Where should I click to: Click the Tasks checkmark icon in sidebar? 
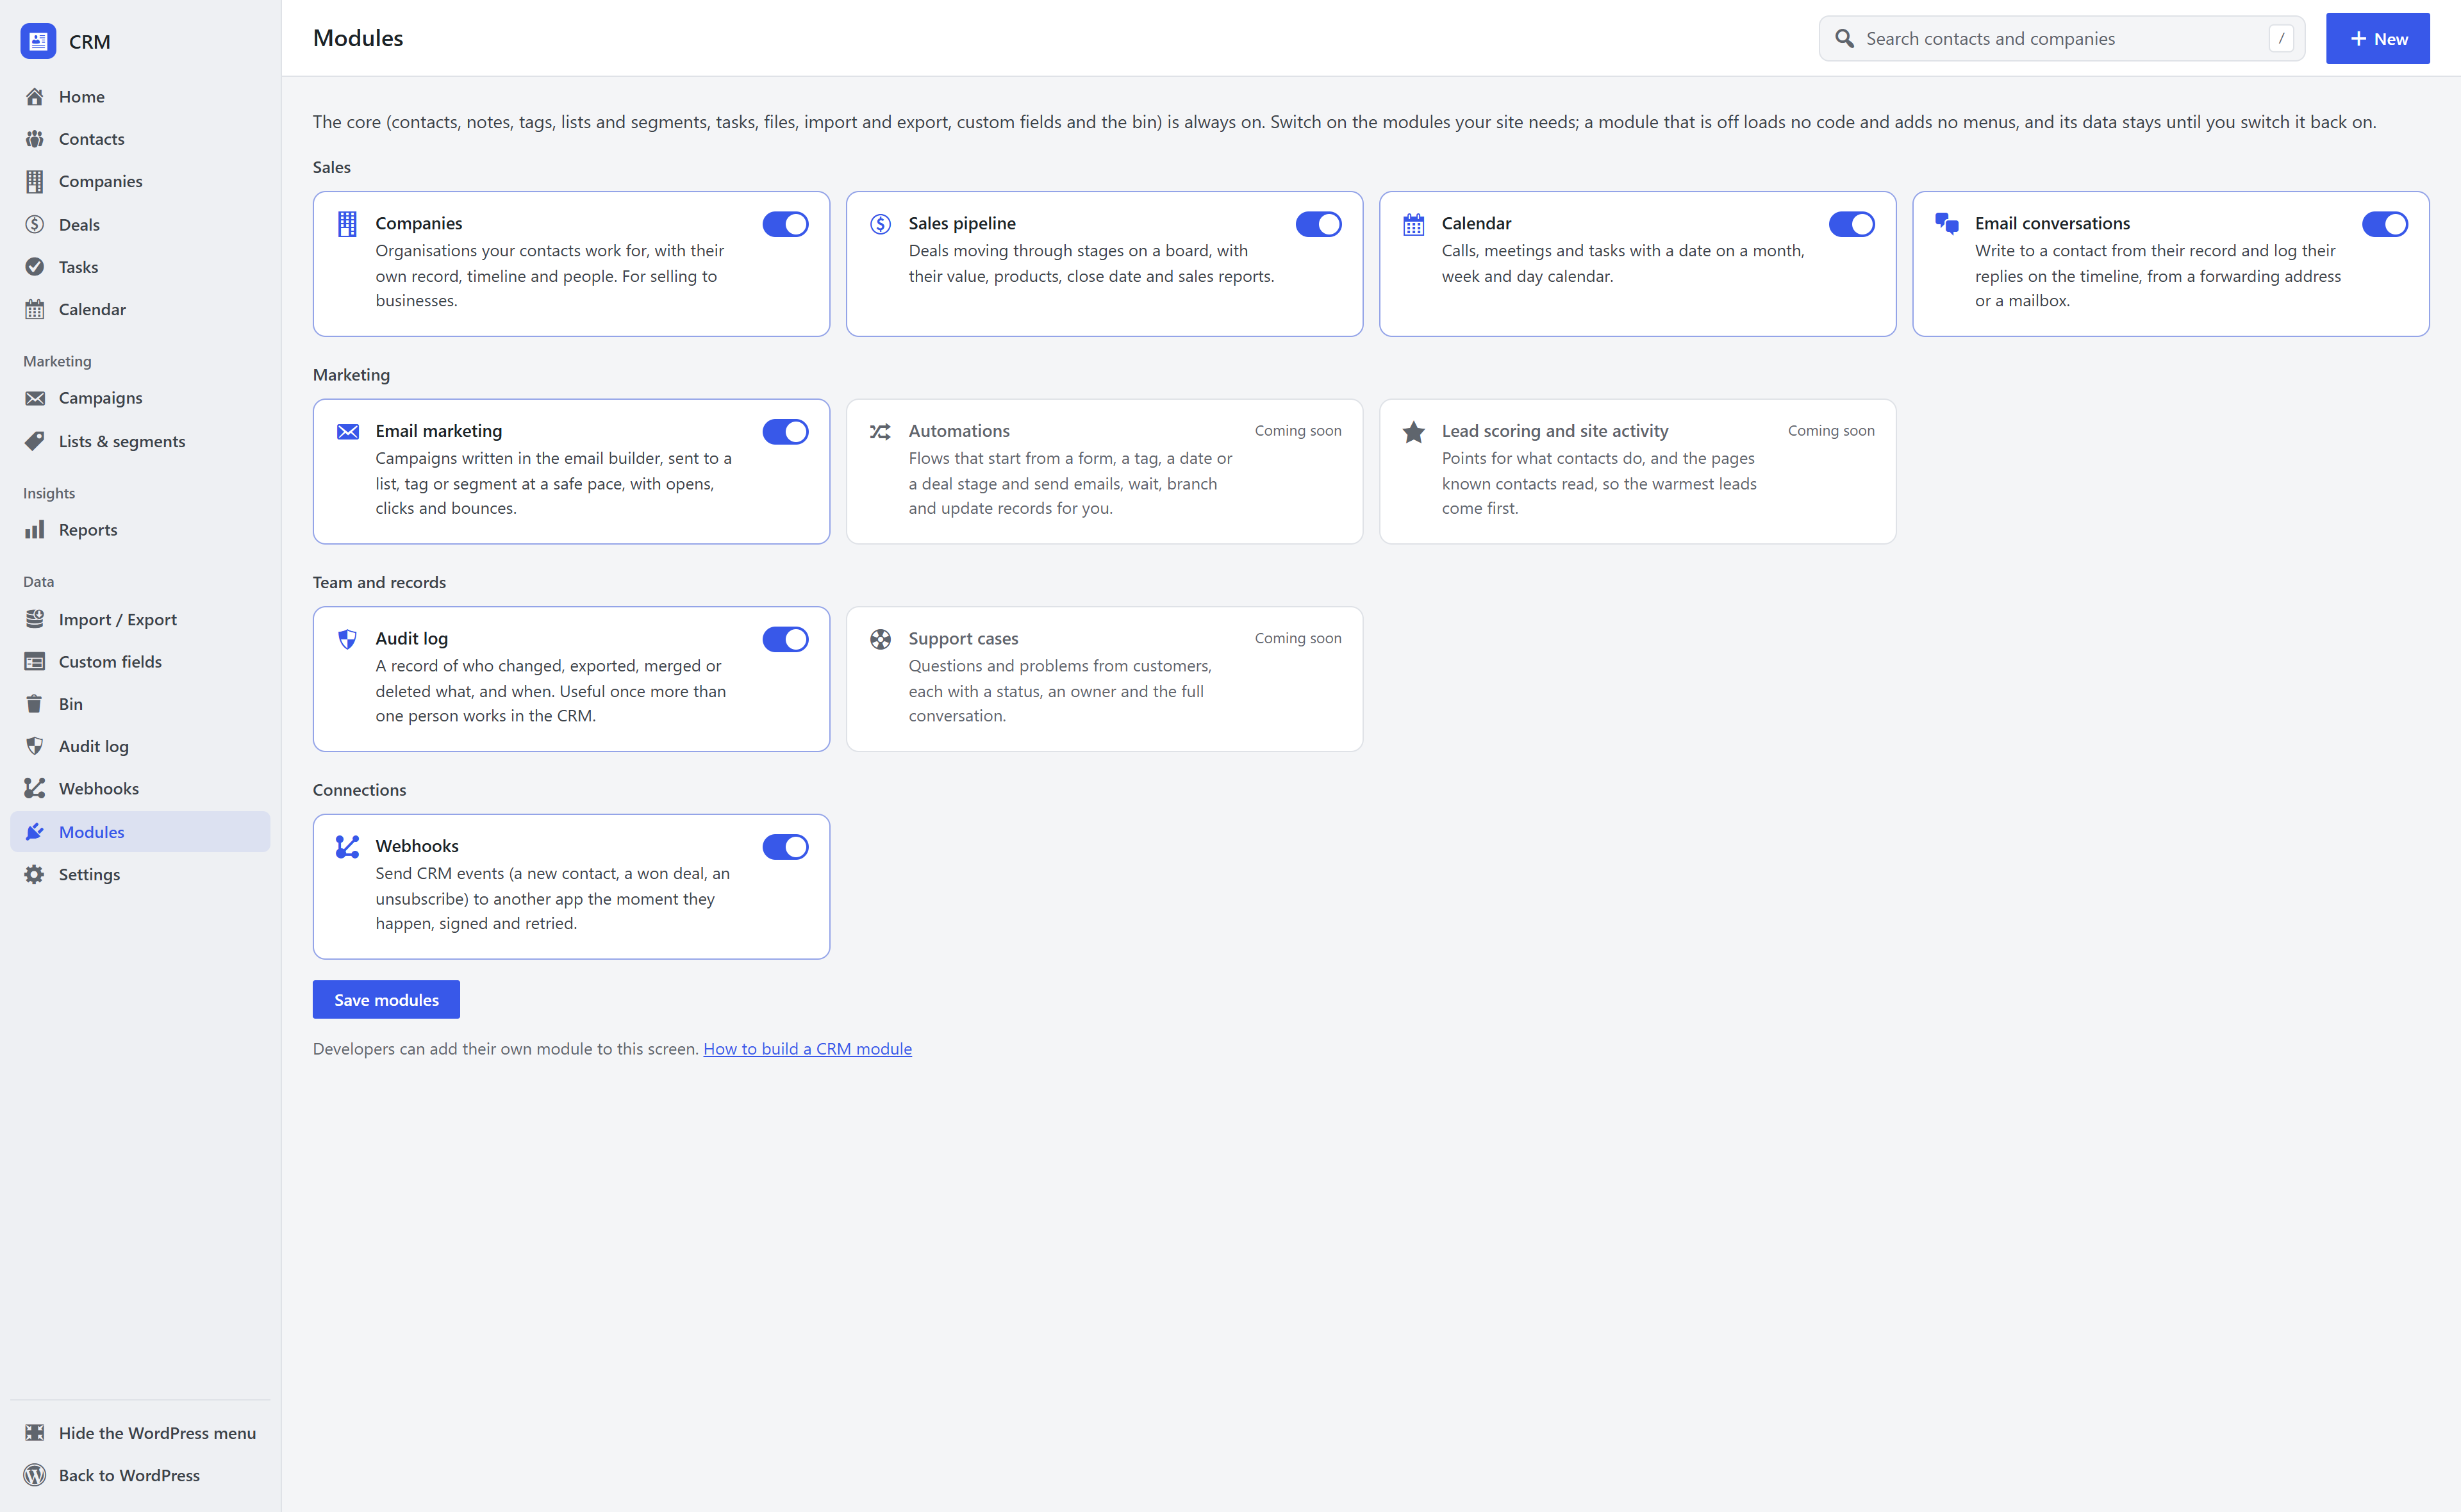click(x=35, y=267)
